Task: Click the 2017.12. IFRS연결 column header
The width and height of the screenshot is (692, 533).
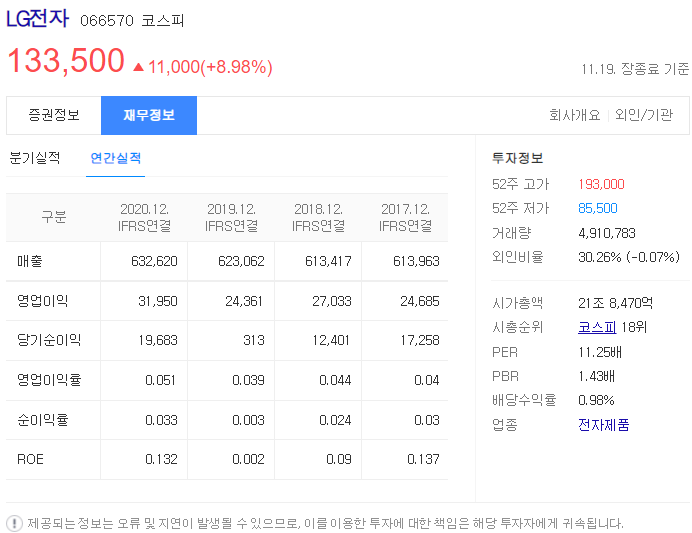Action: click(405, 217)
